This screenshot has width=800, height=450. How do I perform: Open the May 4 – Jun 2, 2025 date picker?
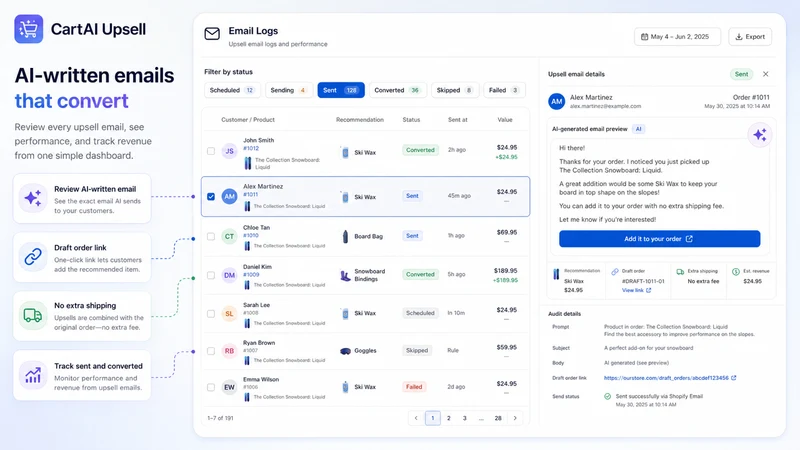[678, 37]
